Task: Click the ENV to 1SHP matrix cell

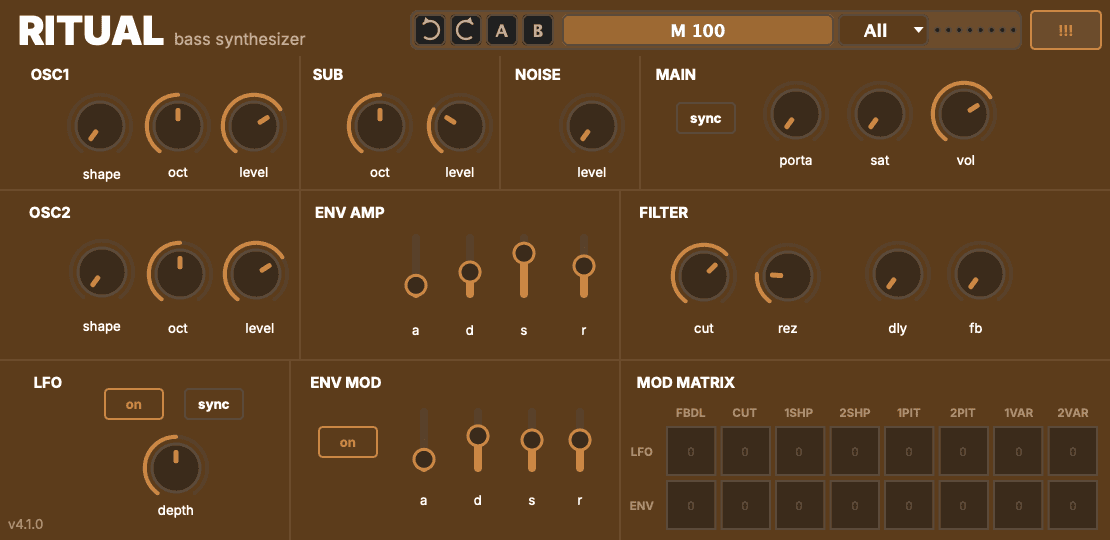Action: (x=799, y=505)
